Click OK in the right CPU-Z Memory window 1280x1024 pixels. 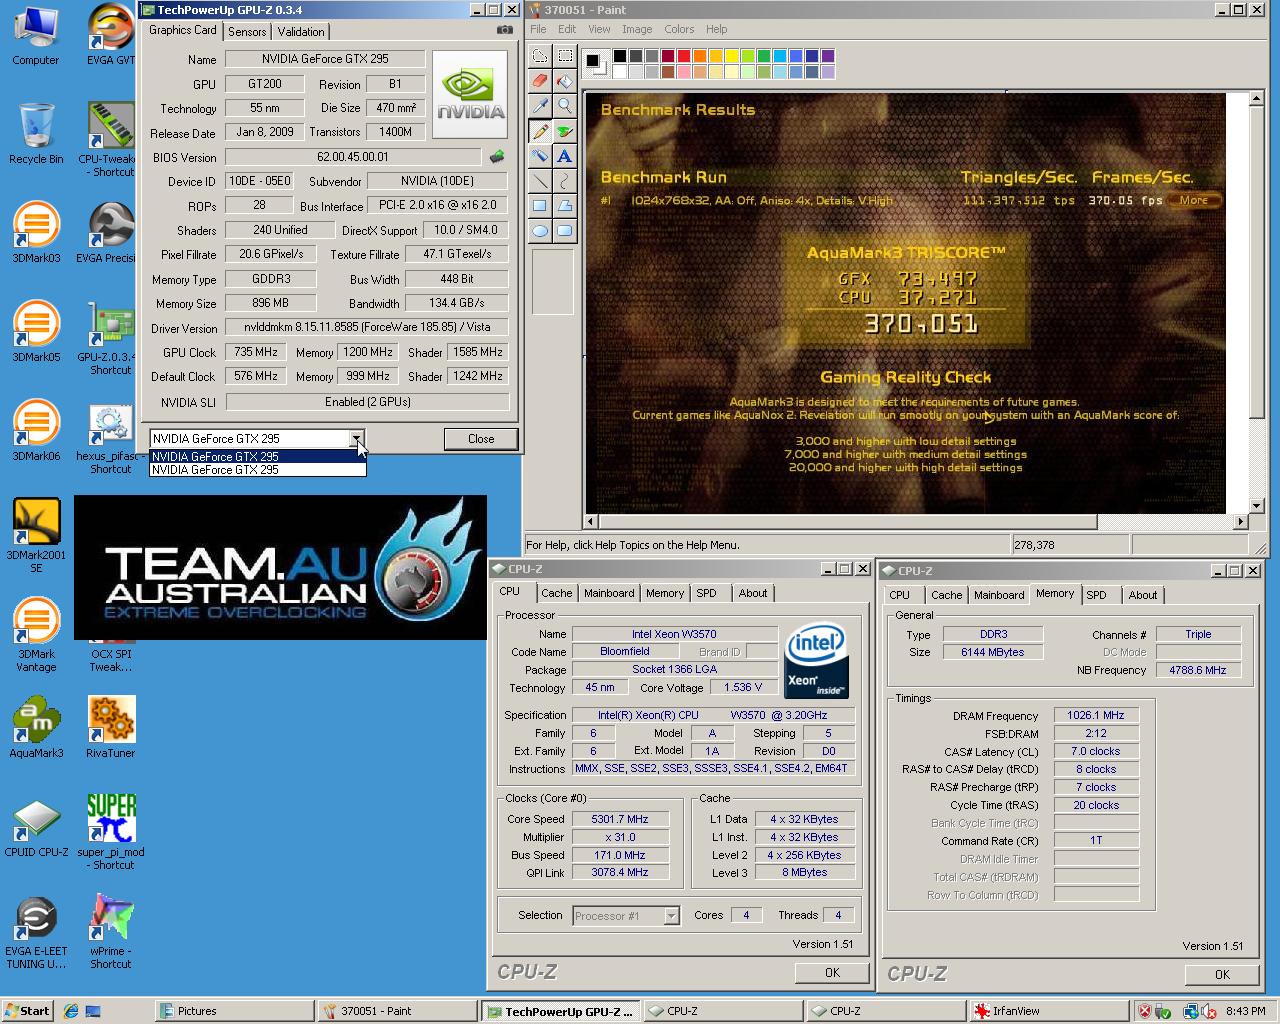(x=1222, y=974)
